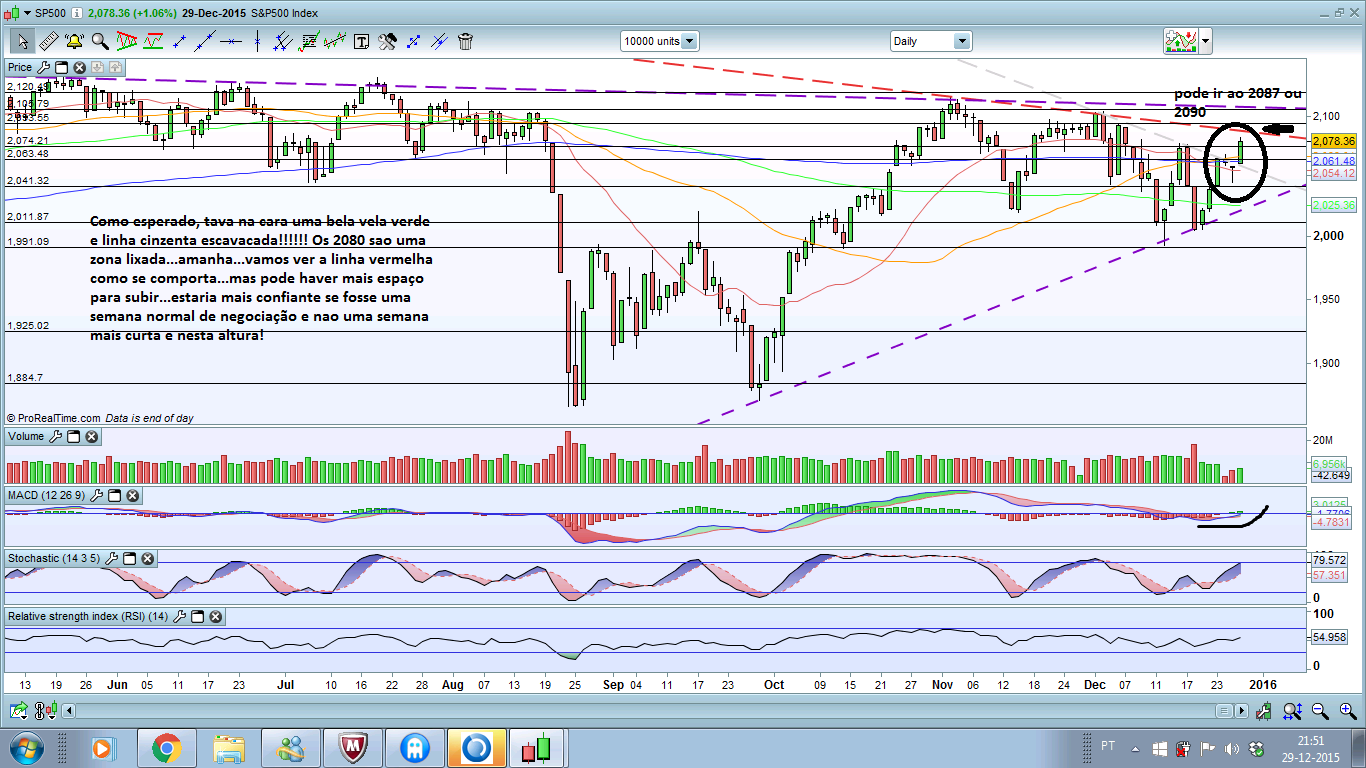The width and height of the screenshot is (1366, 768).
Task: Select the text annotation tool
Action: pos(361,41)
